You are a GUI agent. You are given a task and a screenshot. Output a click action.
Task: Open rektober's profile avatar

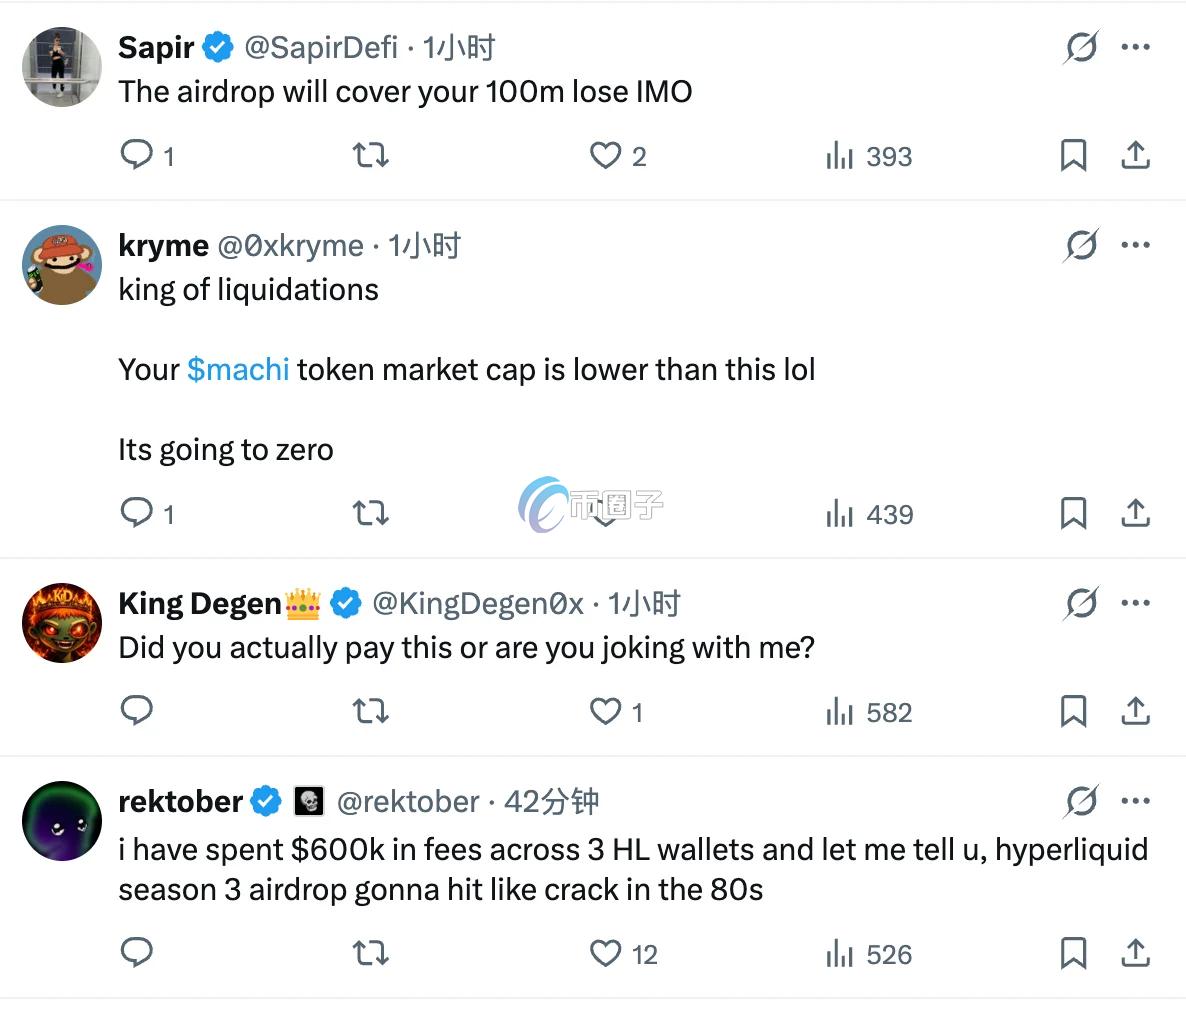(x=62, y=821)
